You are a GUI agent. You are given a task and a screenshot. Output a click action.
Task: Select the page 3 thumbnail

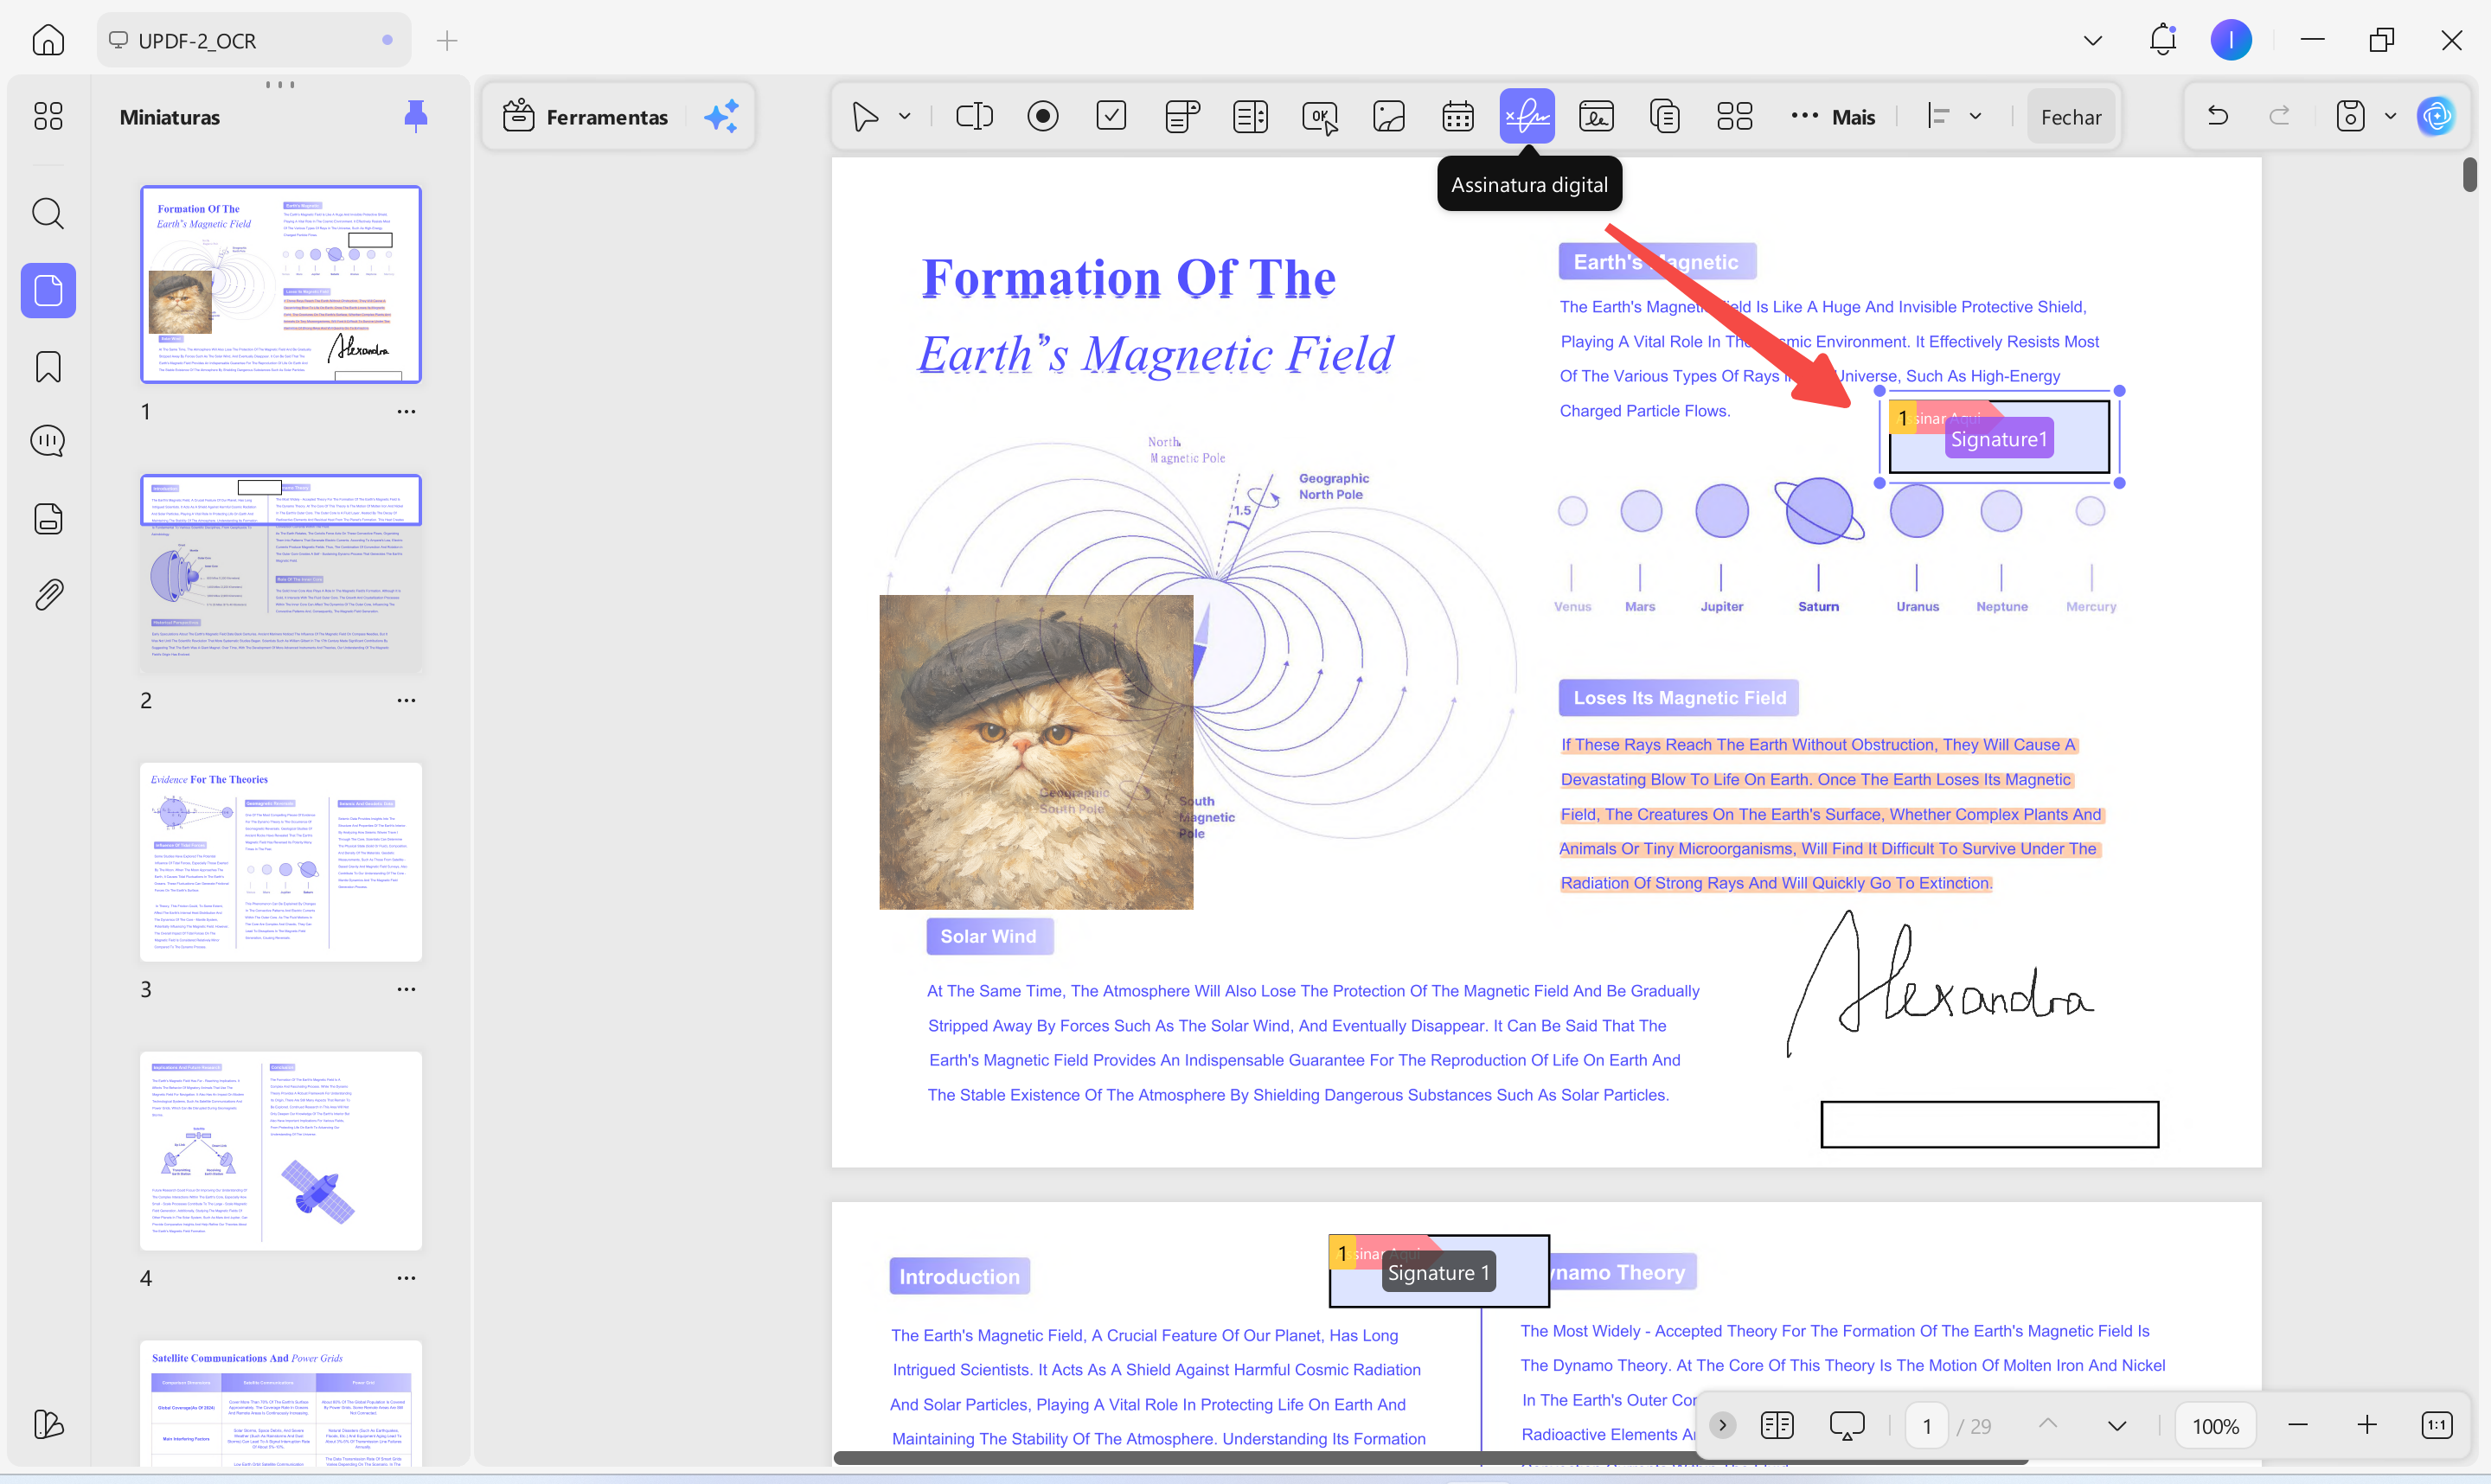[x=281, y=862]
